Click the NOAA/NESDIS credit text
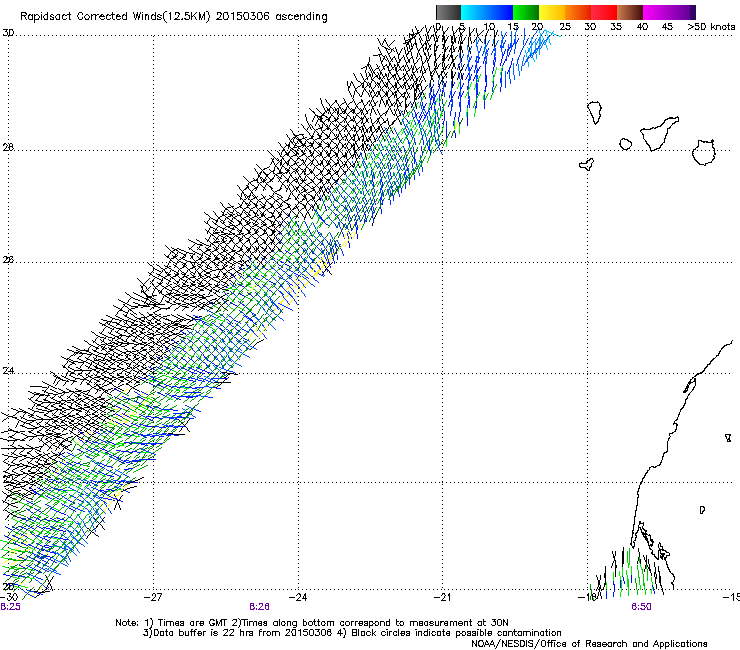This screenshot has height=650, width=740. (x=589, y=644)
